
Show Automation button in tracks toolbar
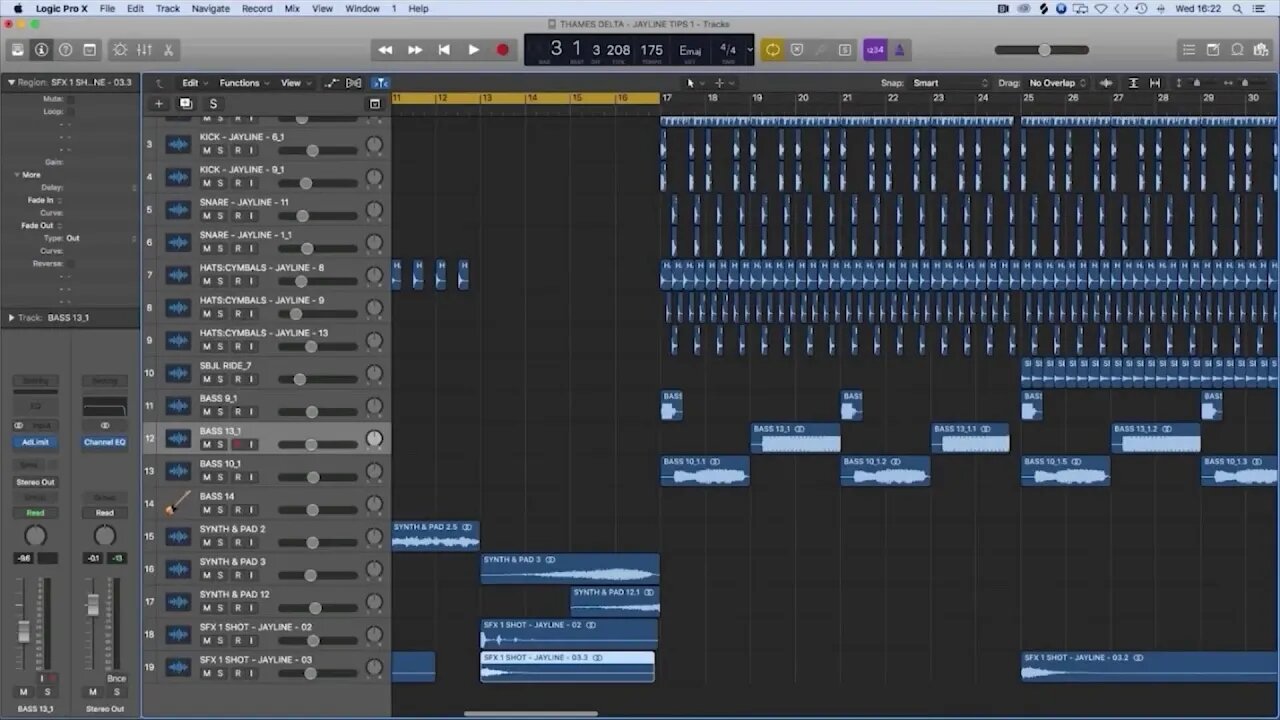point(332,83)
